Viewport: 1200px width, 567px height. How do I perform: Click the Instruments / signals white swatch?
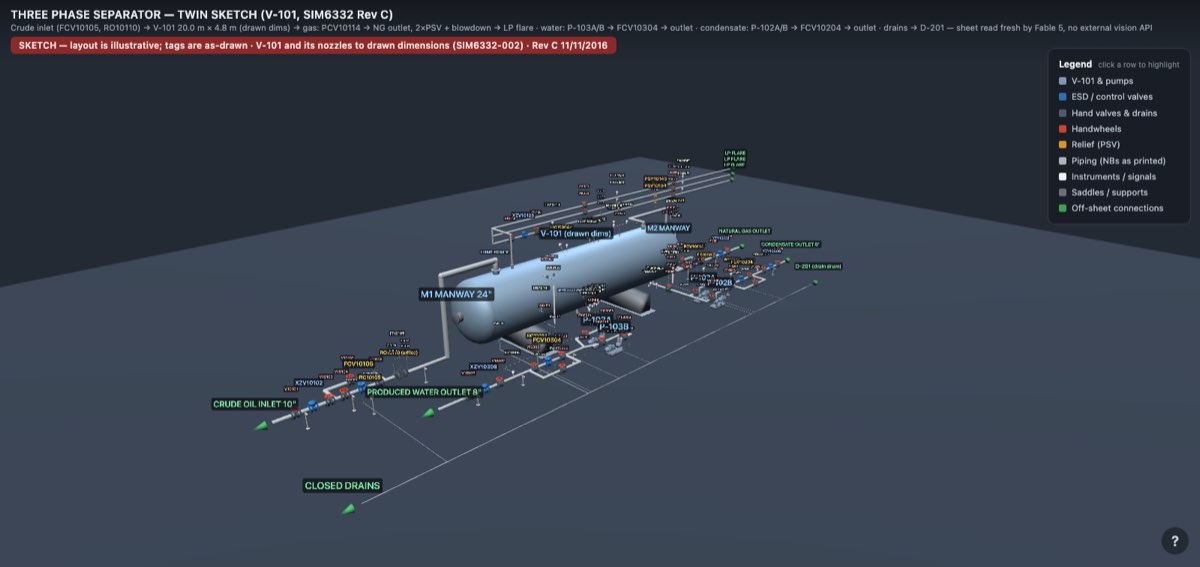point(1063,176)
